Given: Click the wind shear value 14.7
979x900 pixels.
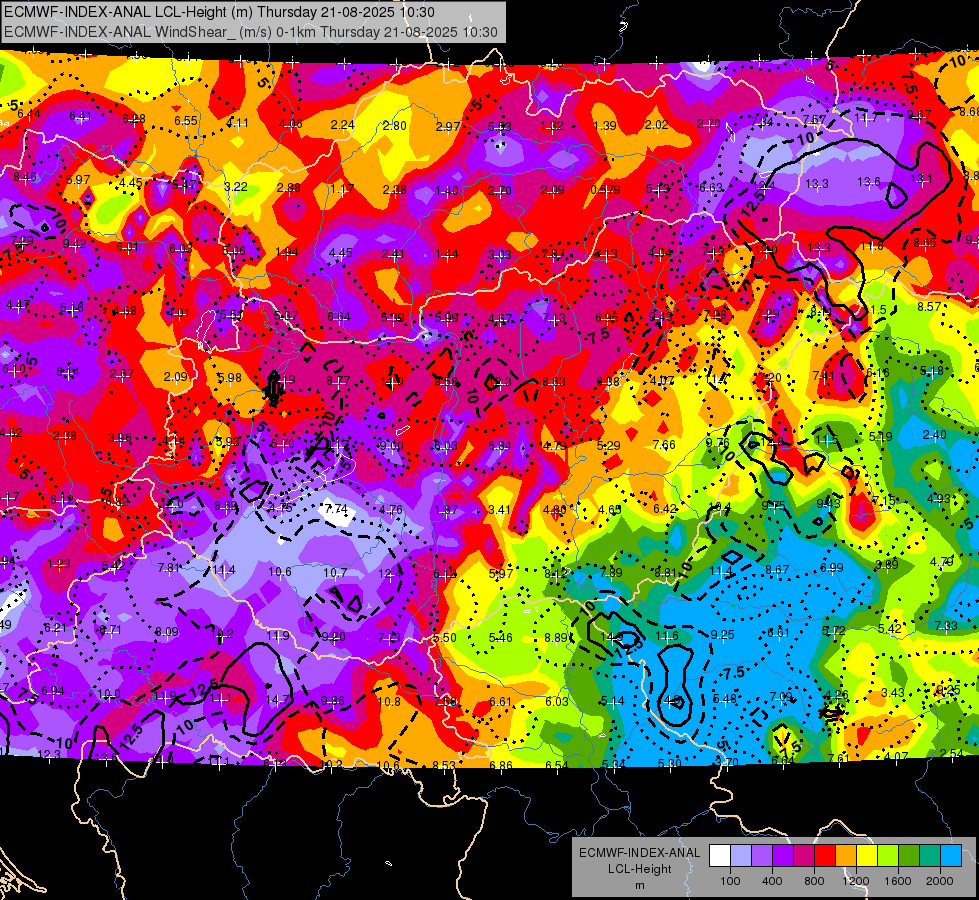Looking at the screenshot, I should pos(278,700).
